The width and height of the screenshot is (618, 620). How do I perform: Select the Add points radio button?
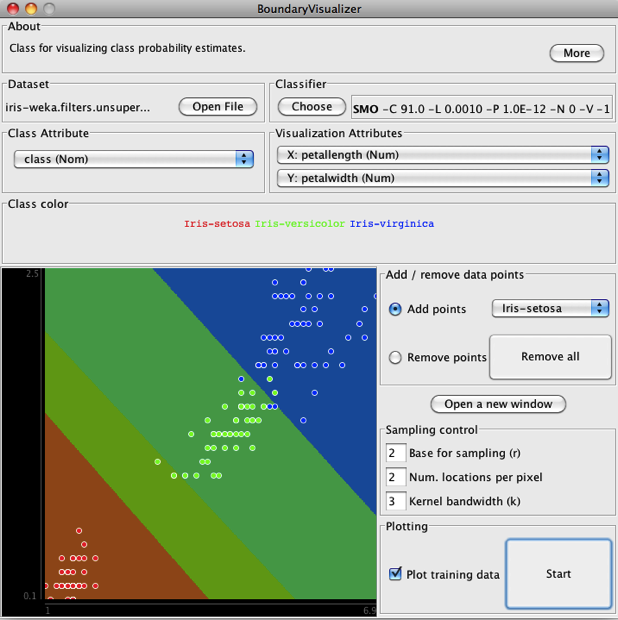pos(396,309)
